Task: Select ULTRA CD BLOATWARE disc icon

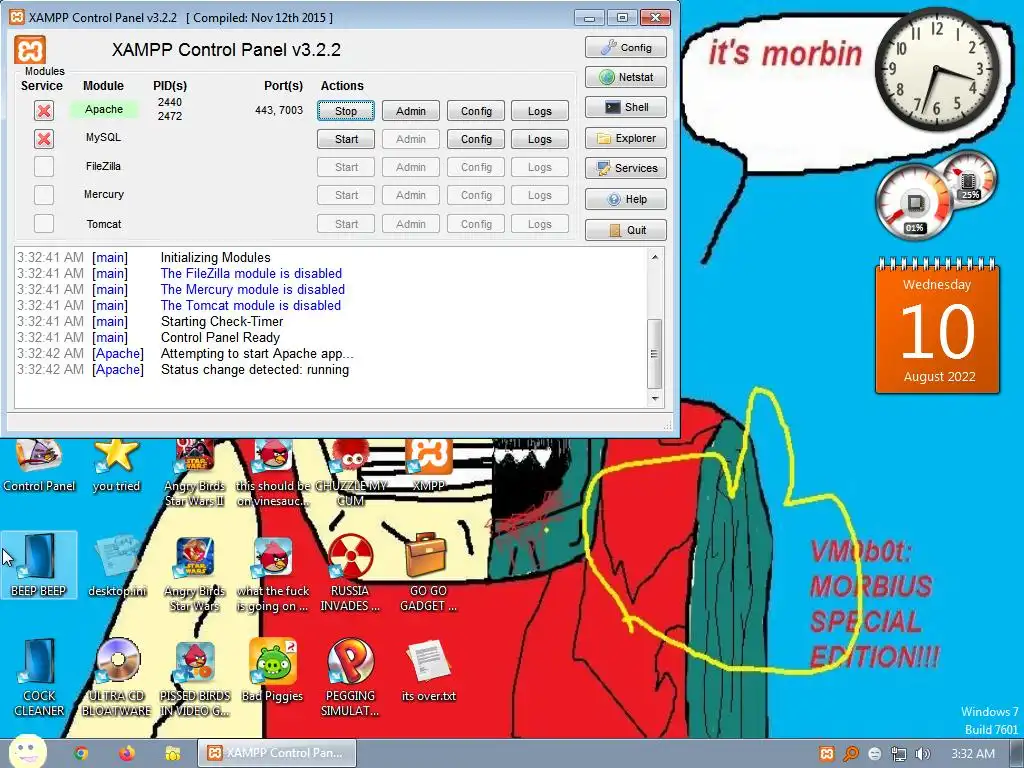Action: 116,678
